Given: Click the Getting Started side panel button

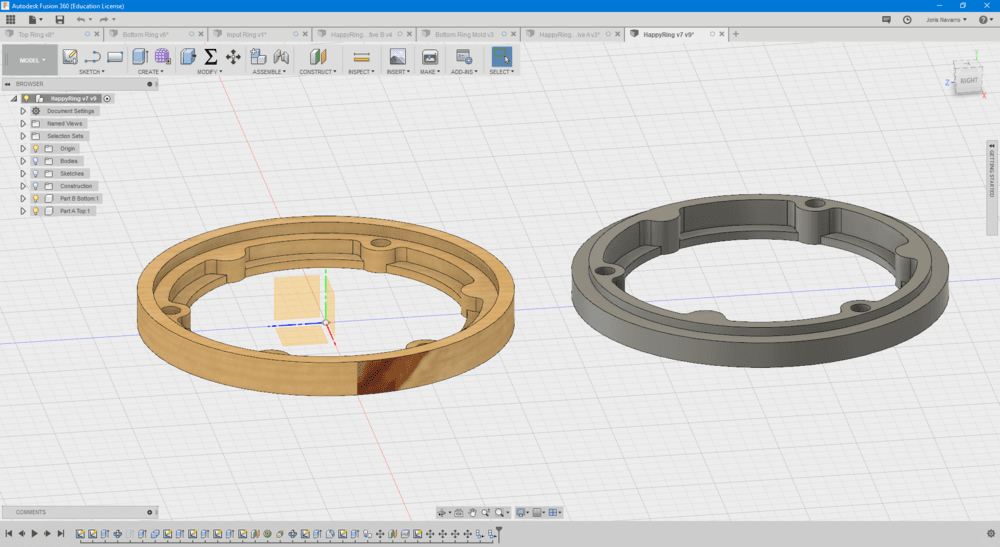Looking at the screenshot, I should tap(992, 175).
